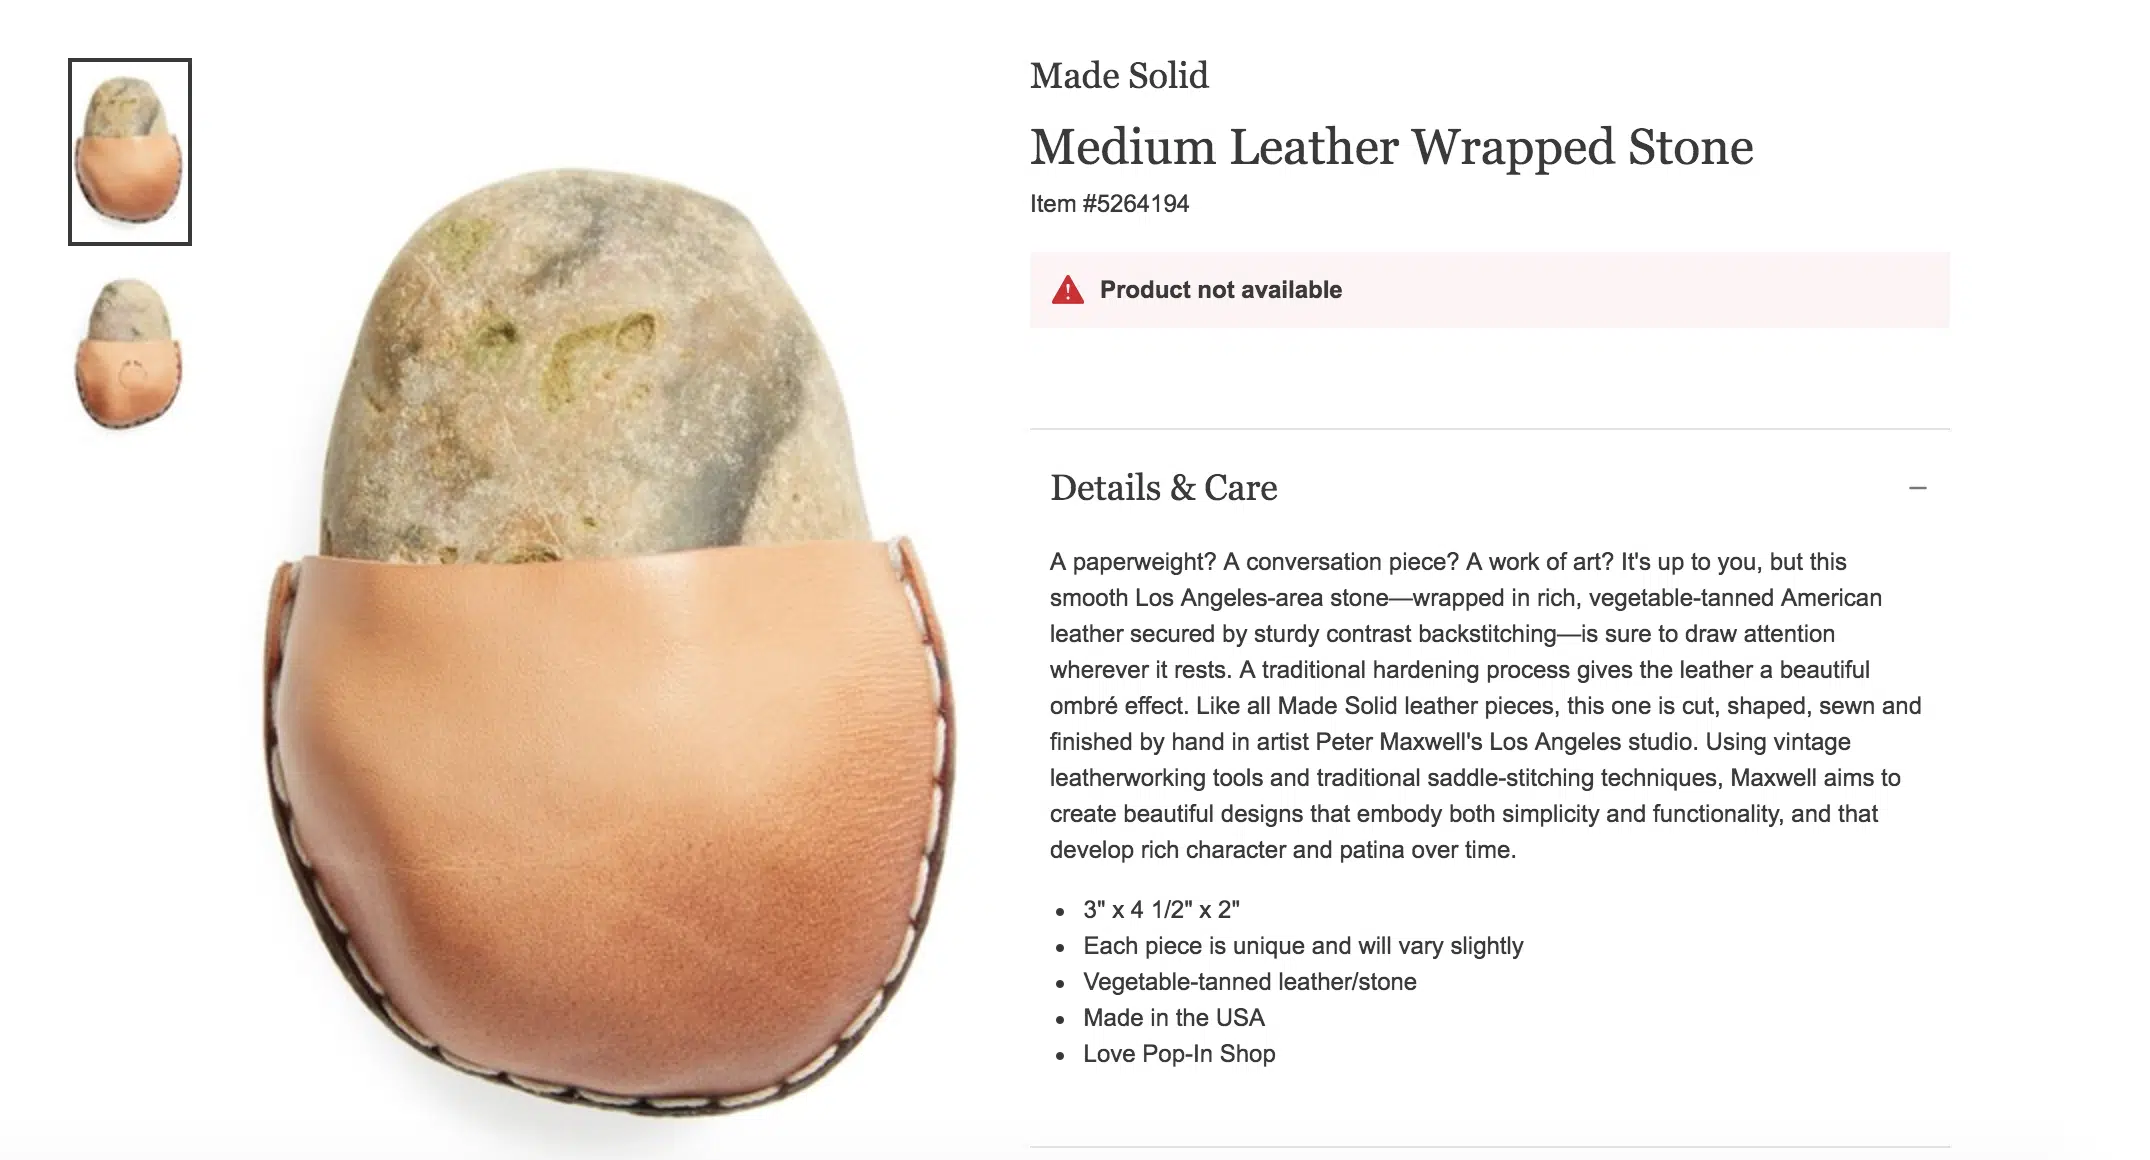
Task: Click the red warning triangle icon
Action: pos(1068,290)
